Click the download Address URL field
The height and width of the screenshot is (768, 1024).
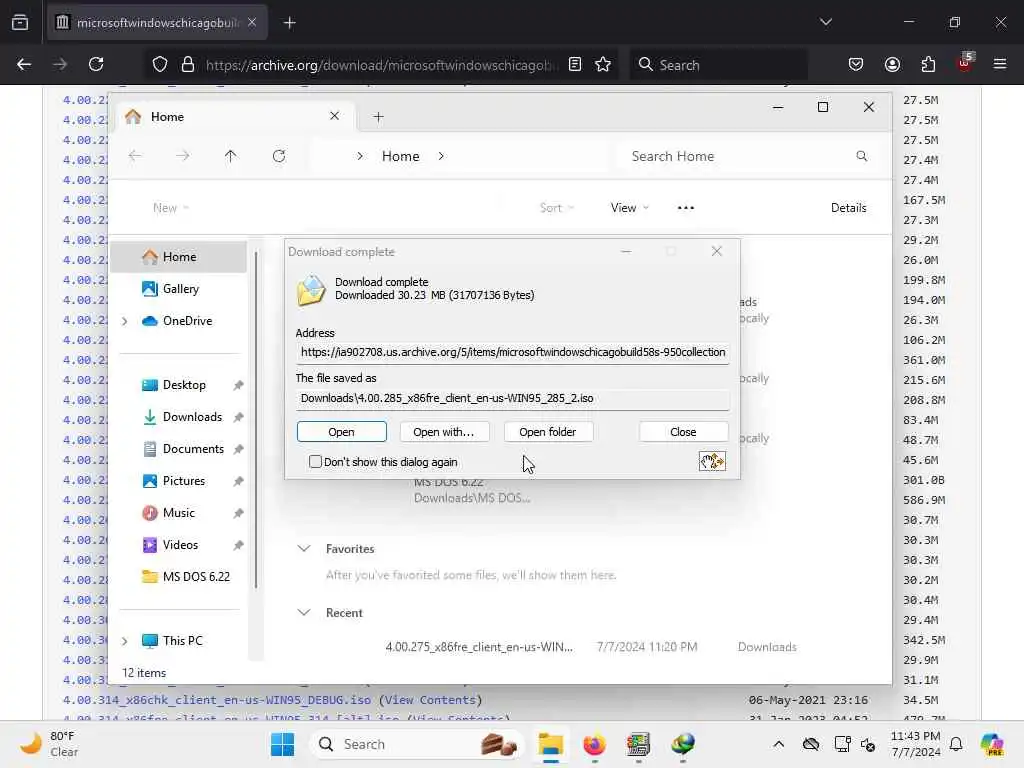[x=513, y=352]
